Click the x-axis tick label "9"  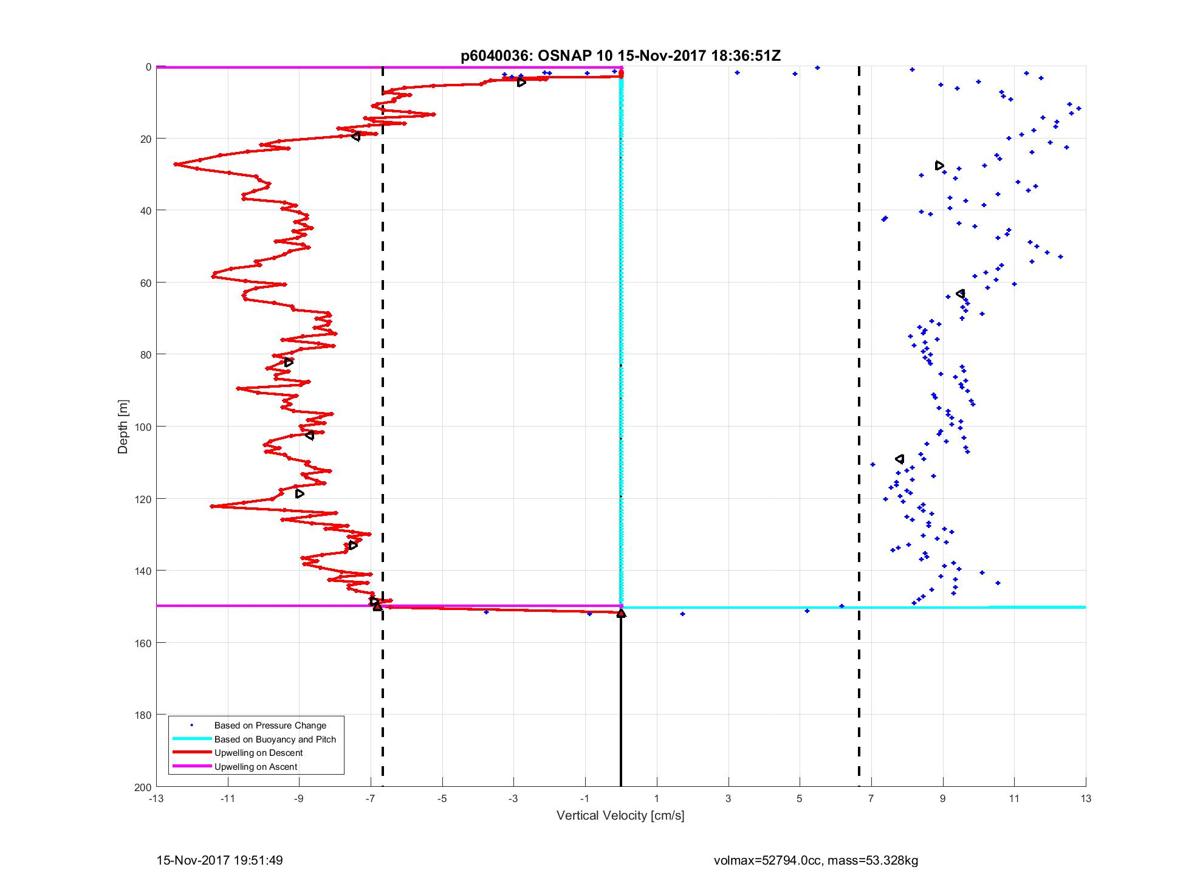[943, 799]
